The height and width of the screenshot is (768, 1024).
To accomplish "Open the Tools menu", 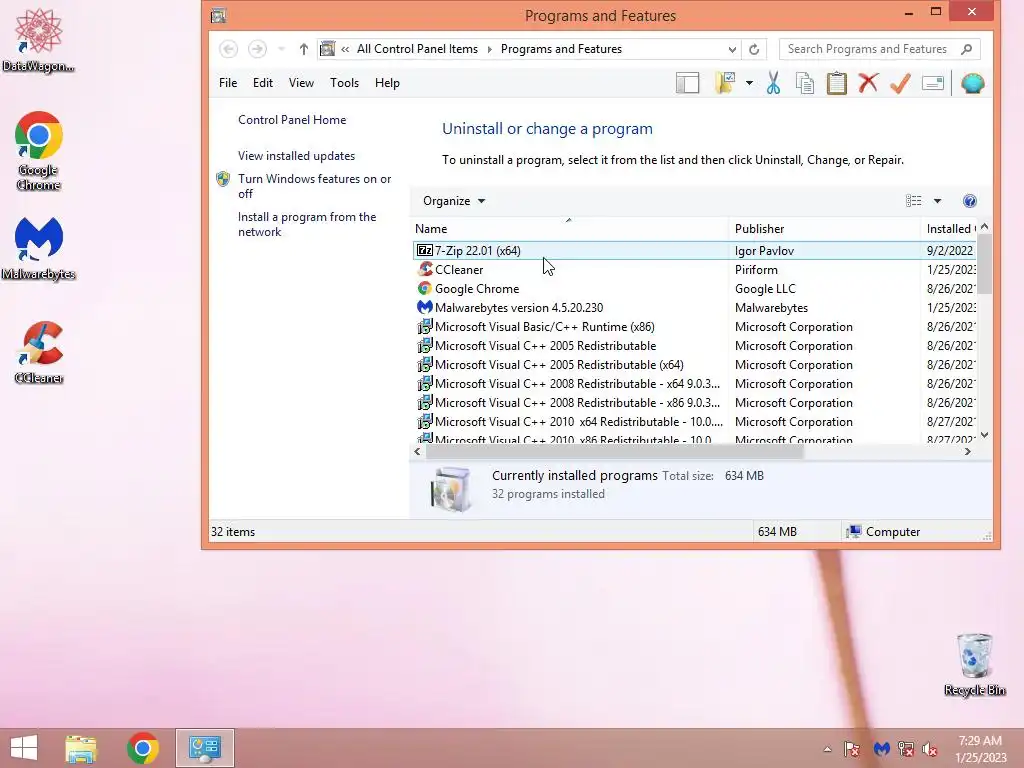I will (x=344, y=83).
